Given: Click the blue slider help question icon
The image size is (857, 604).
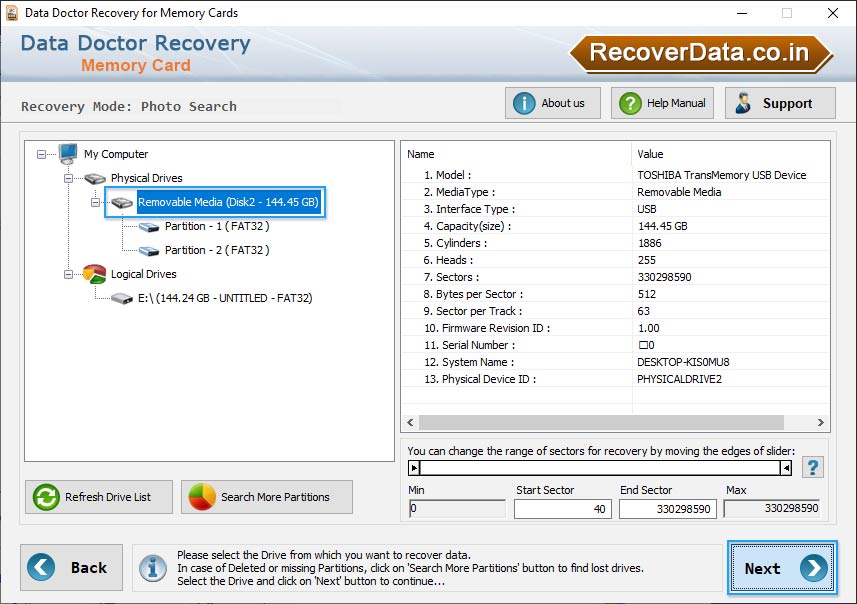Looking at the screenshot, I should coord(813,467).
